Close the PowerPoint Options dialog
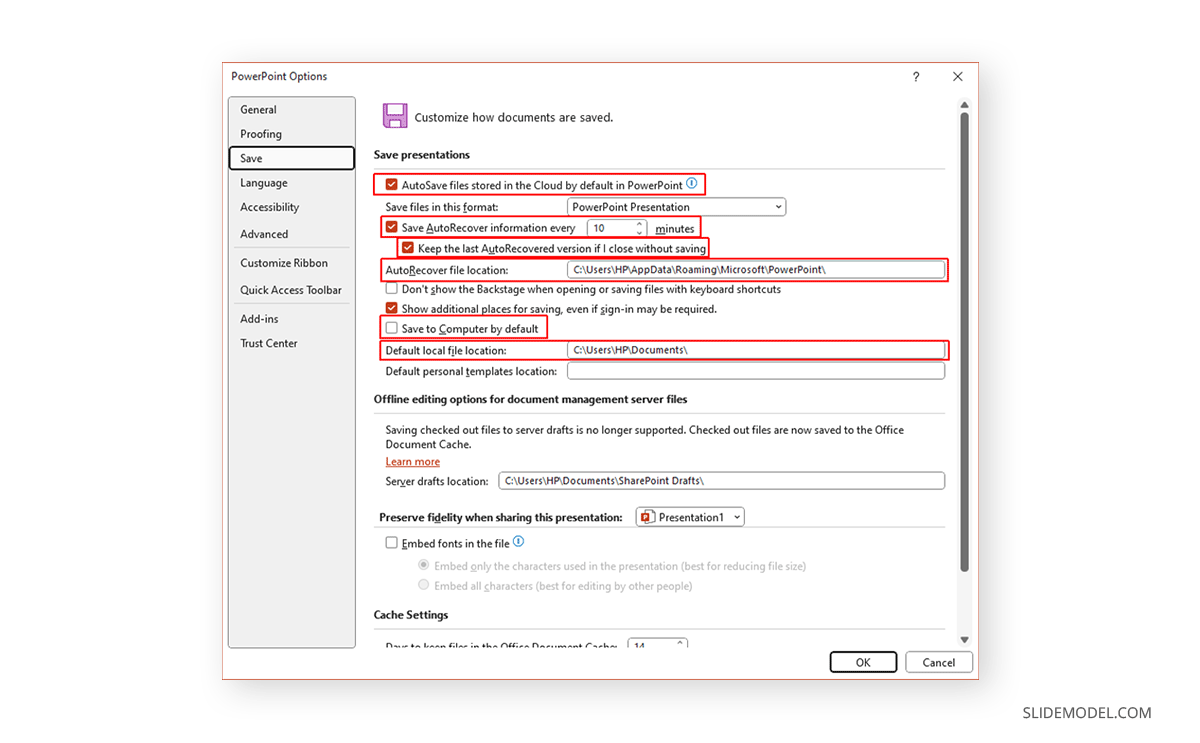 [x=958, y=77]
